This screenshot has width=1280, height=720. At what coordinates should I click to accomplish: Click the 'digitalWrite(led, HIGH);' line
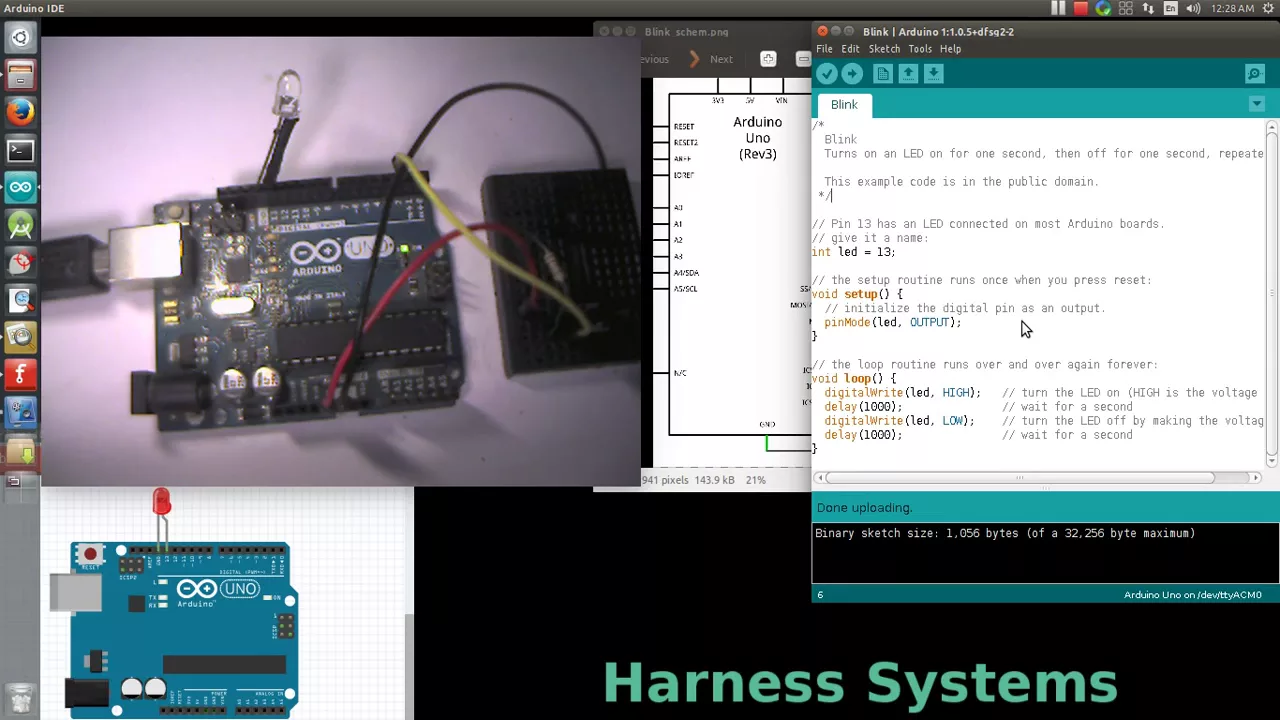coord(902,393)
